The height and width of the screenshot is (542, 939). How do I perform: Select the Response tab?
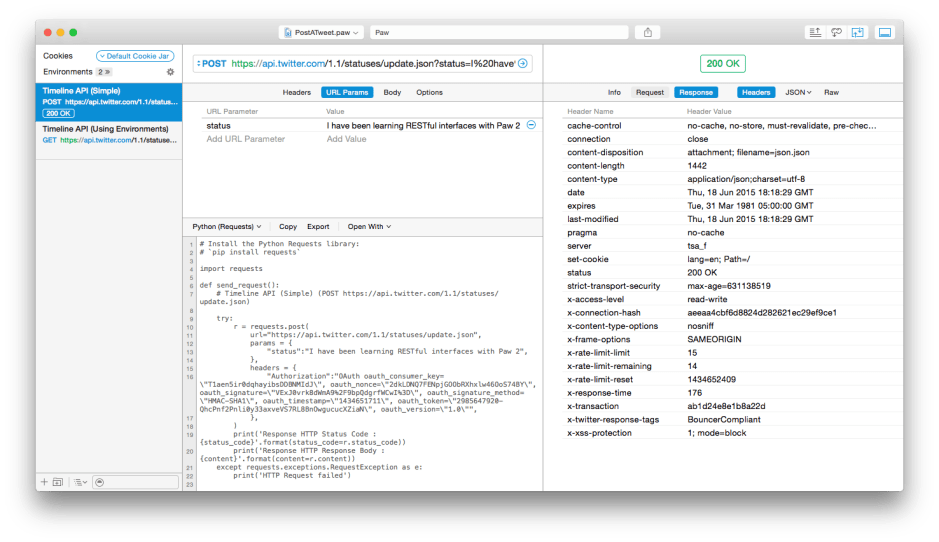696,92
